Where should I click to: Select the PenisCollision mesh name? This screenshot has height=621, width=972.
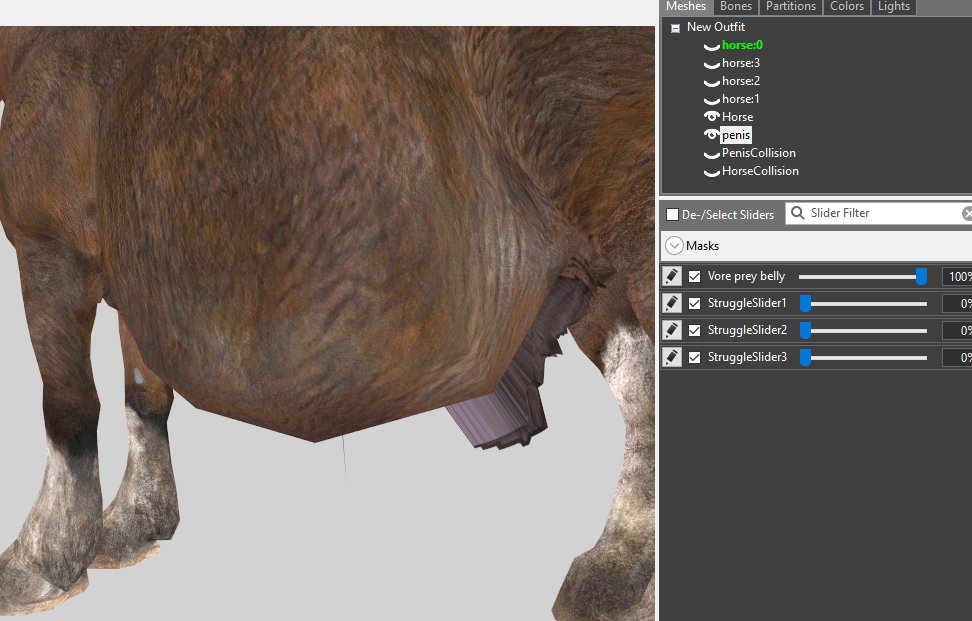coord(759,152)
